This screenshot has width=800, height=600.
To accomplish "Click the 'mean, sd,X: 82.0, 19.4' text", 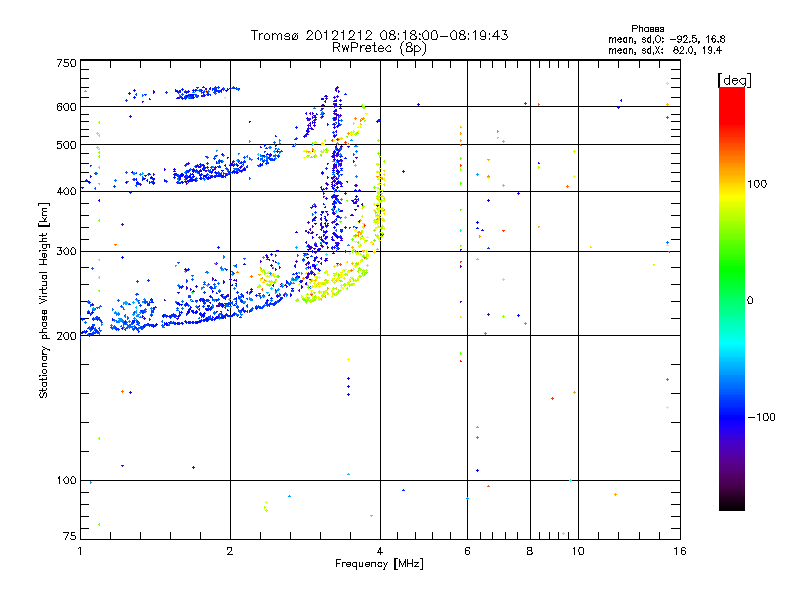I will (x=665, y=50).
